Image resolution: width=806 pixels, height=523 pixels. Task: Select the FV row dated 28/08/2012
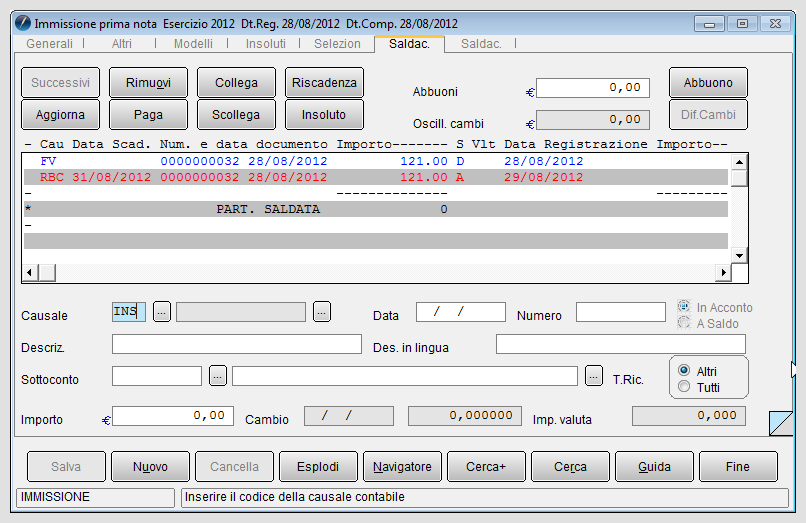[376, 161]
